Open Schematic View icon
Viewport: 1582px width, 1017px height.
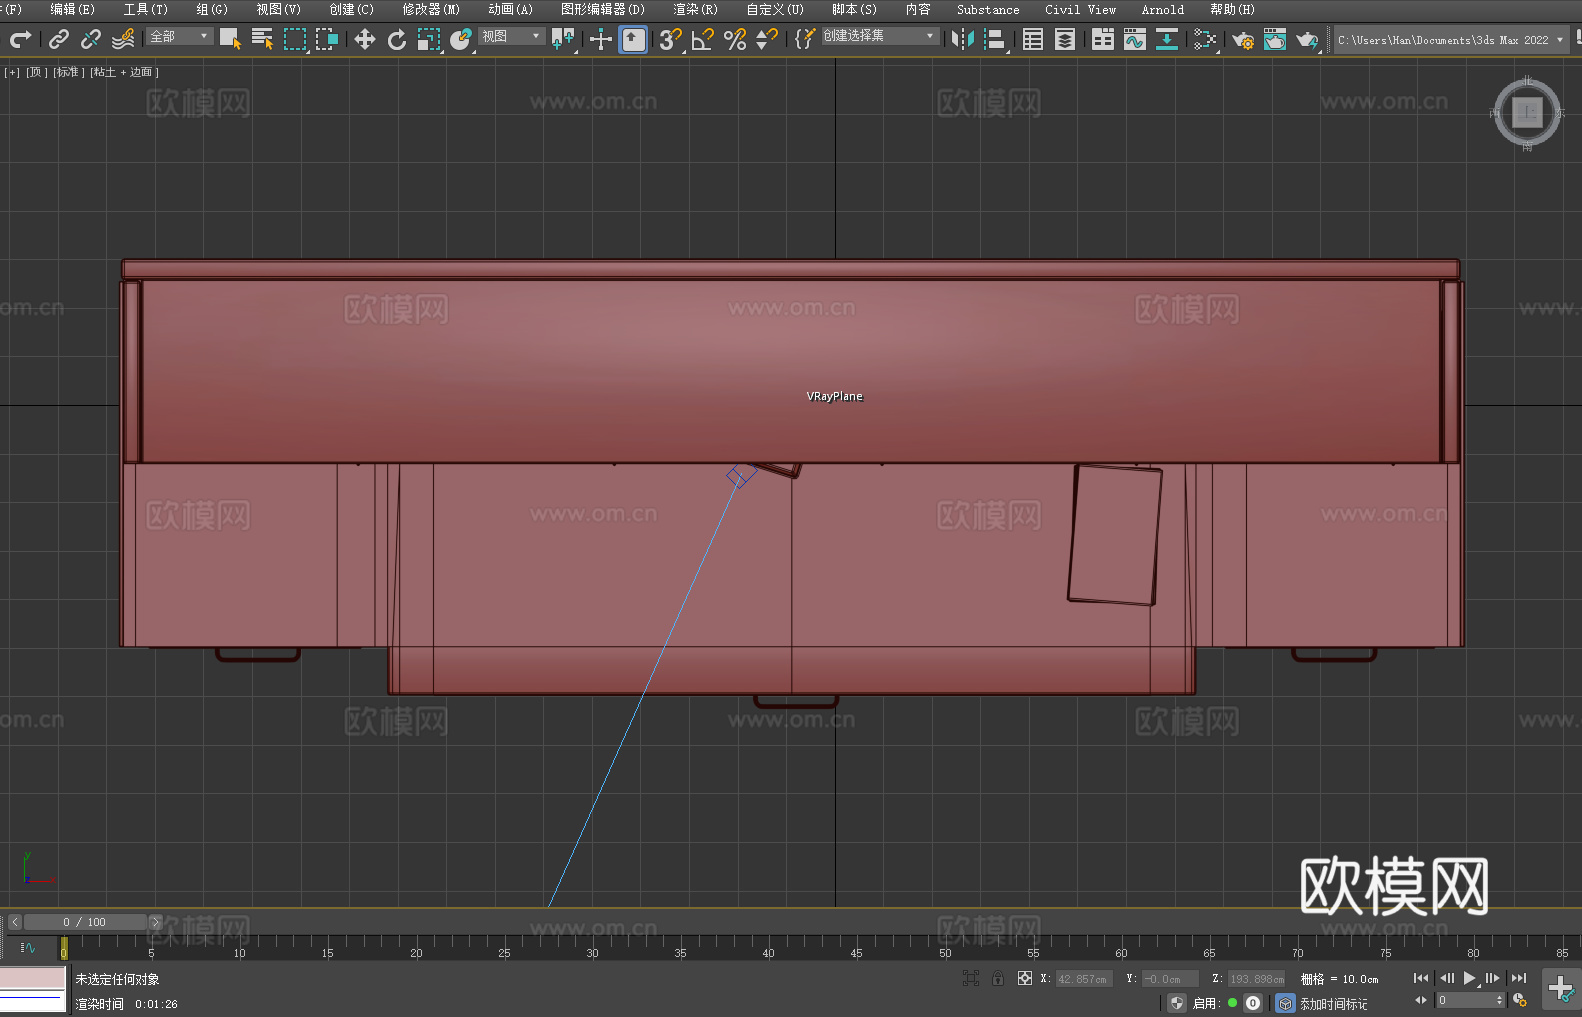tap(1166, 39)
